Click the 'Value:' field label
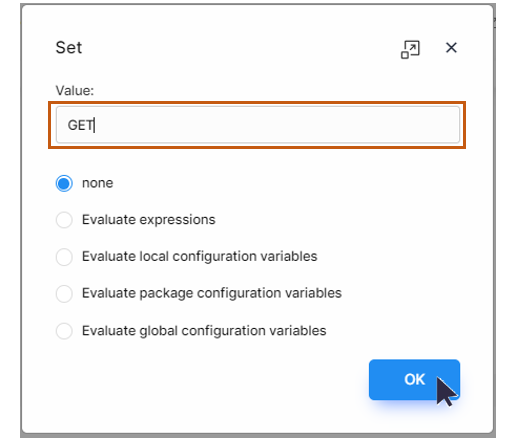The height and width of the screenshot is (438, 515). click(75, 90)
